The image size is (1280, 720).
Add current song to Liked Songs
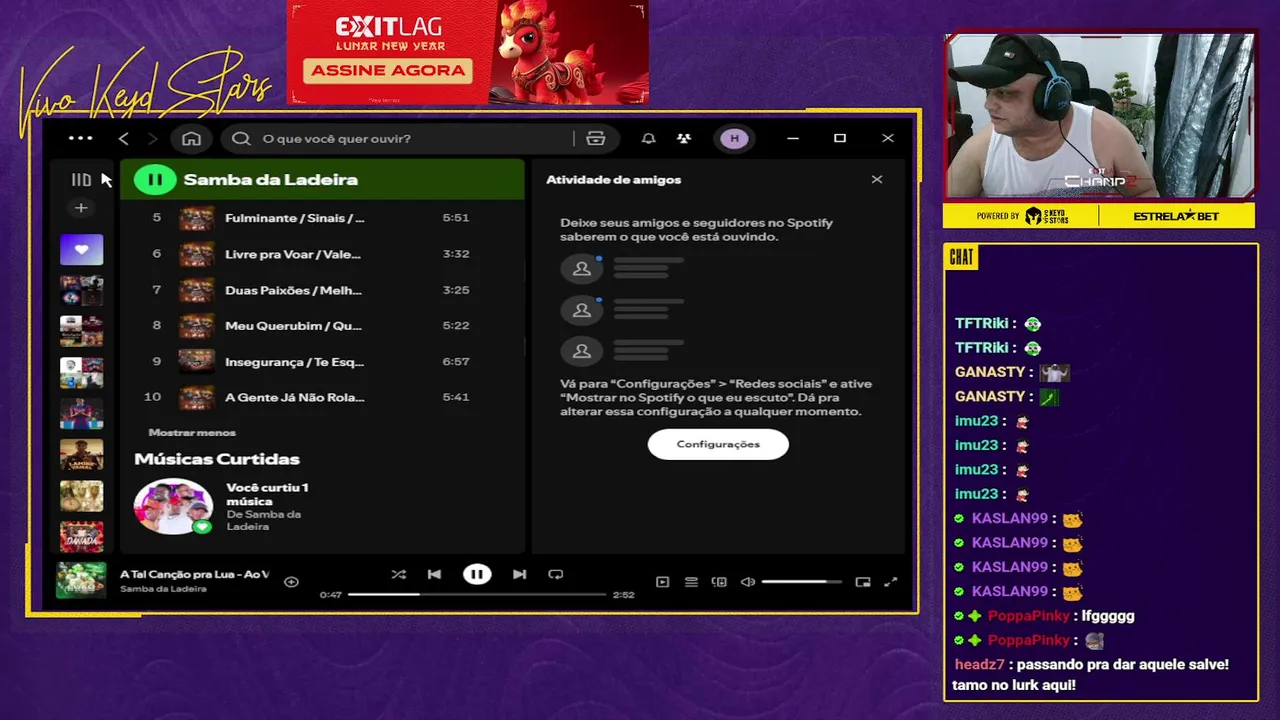pyautogui.click(x=291, y=581)
